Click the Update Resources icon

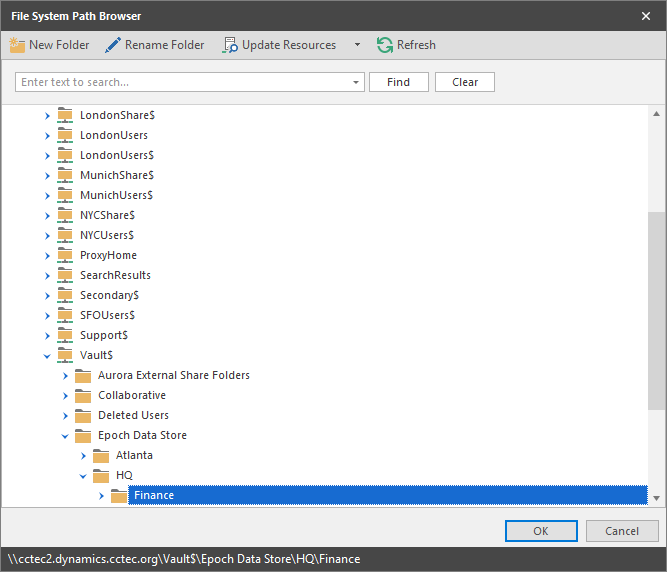[230, 45]
